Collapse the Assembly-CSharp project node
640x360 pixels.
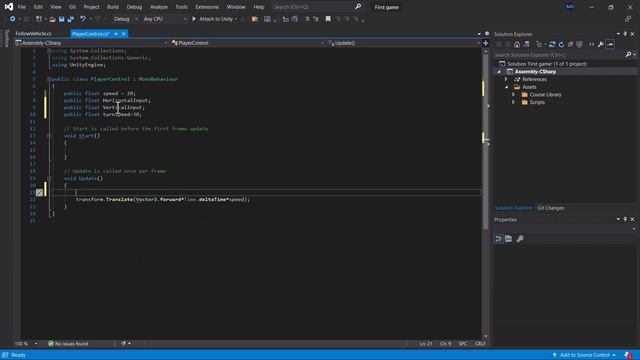(x=499, y=72)
